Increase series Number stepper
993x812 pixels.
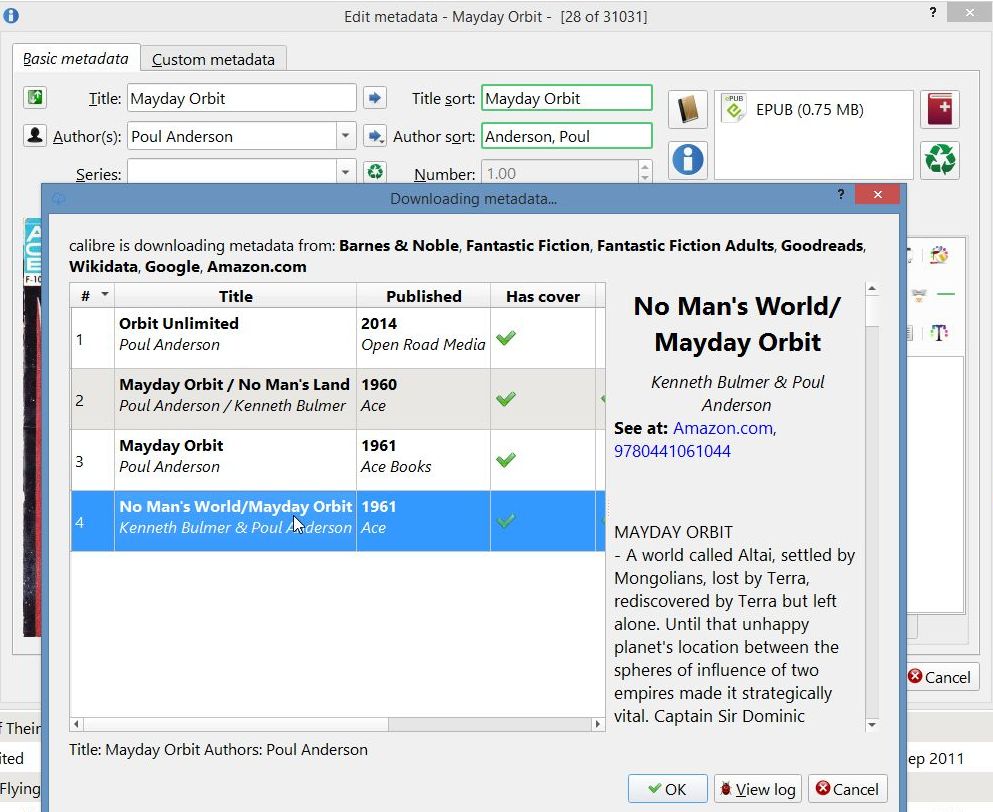click(645, 167)
